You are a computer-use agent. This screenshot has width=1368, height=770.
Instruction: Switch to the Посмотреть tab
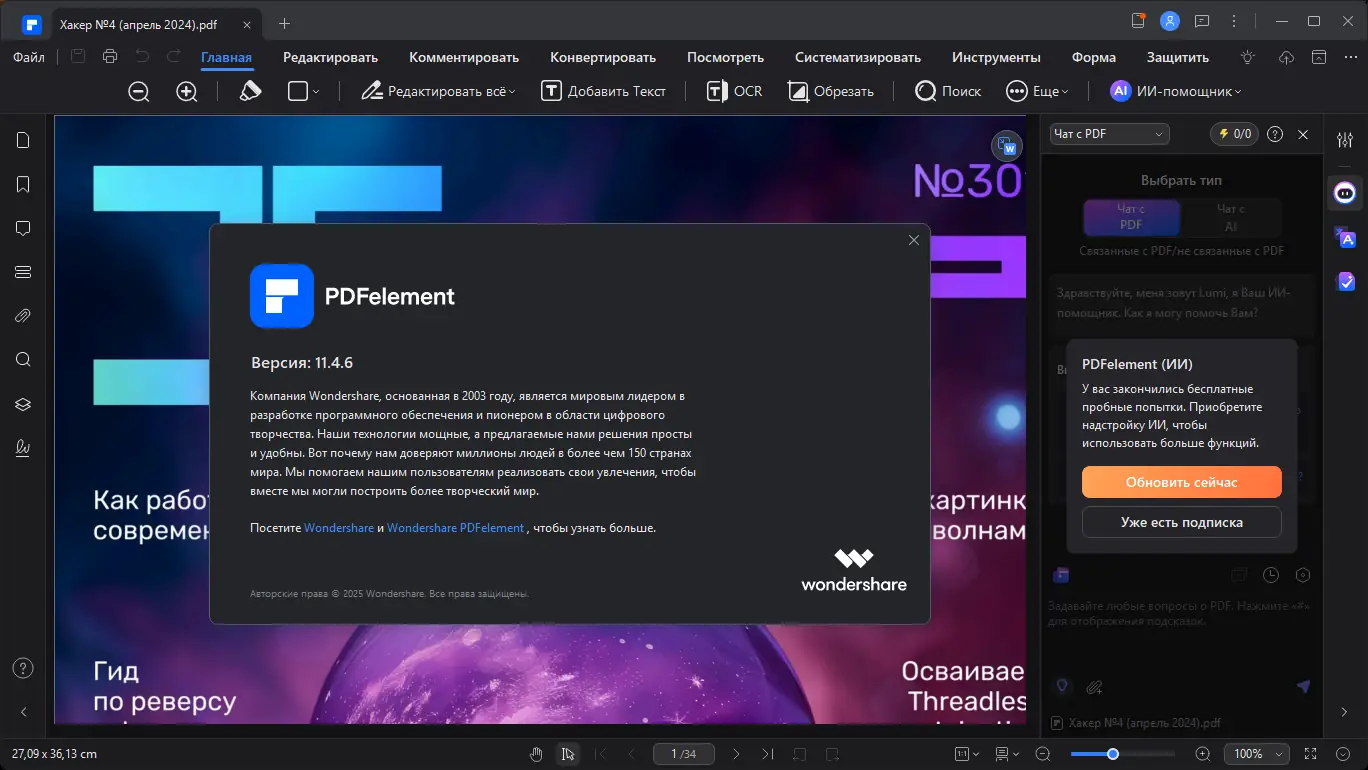tap(725, 57)
